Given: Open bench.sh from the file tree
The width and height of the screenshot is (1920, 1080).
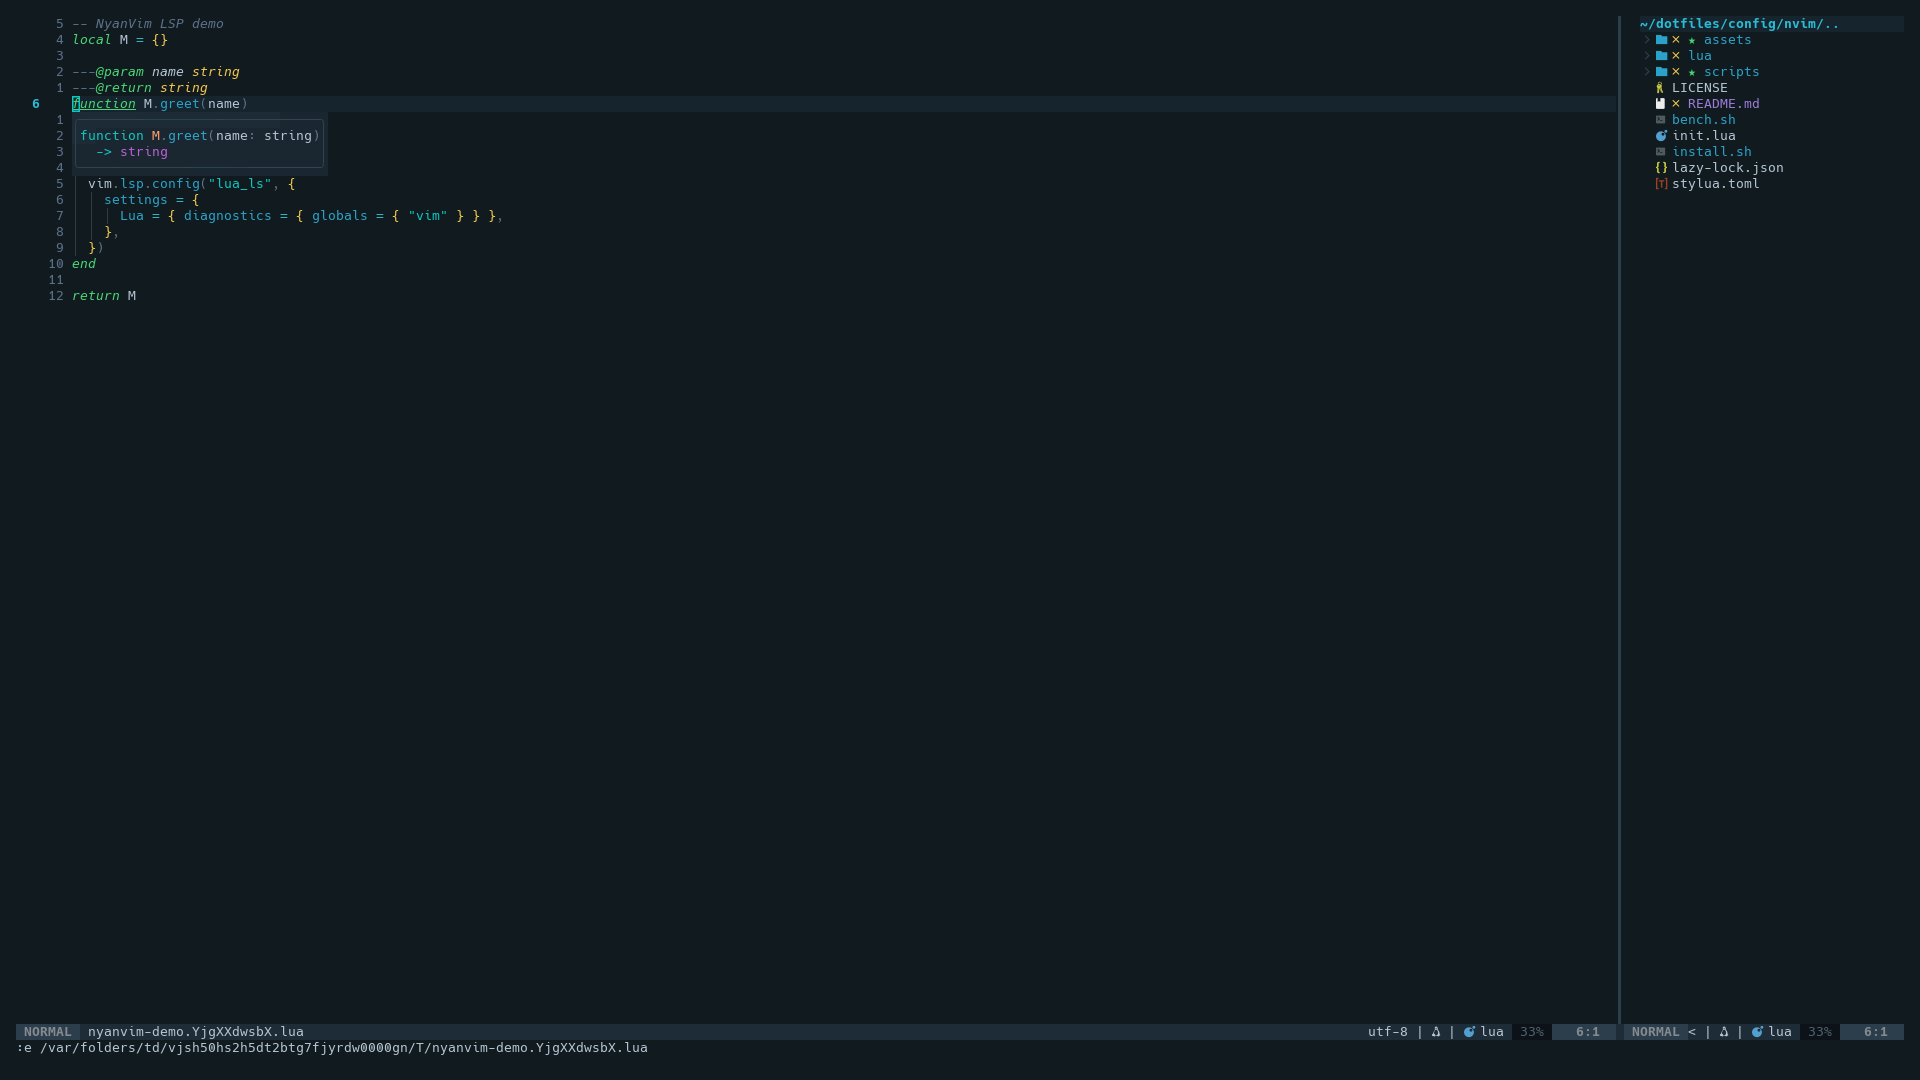Looking at the screenshot, I should point(1704,120).
